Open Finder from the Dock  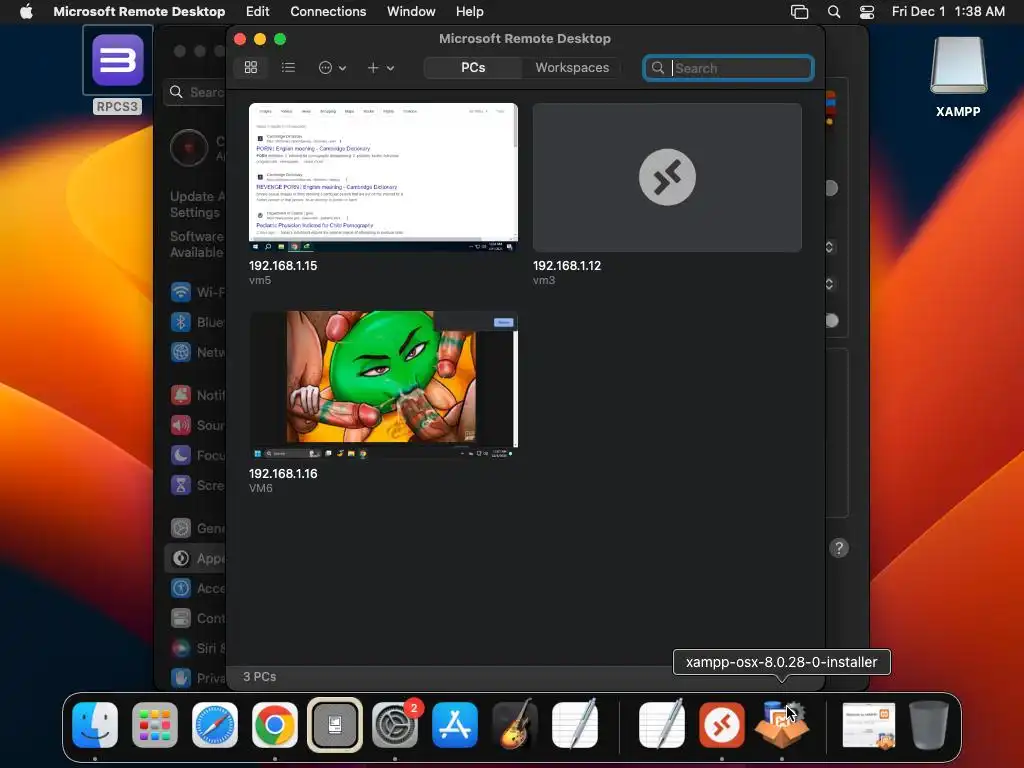95,724
